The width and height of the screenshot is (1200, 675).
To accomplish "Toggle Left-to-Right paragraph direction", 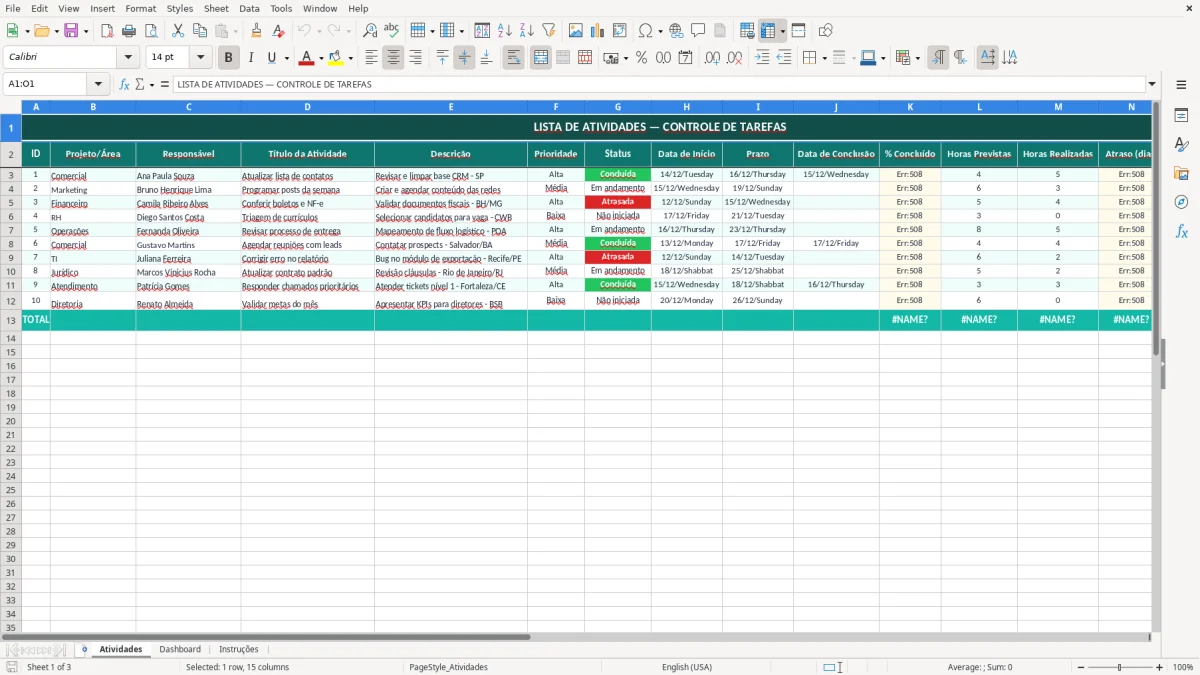I will [938, 58].
